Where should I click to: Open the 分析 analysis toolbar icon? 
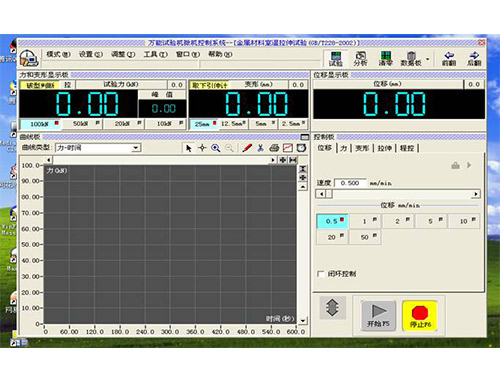click(x=360, y=59)
